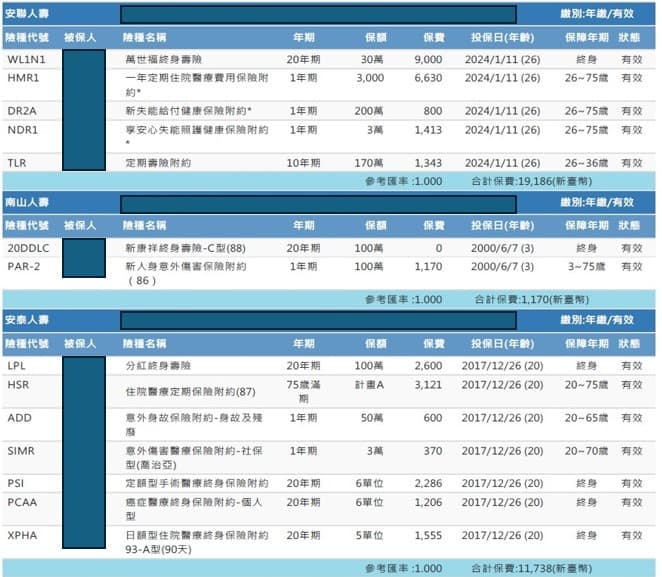The width and height of the screenshot is (662, 577).
Task: Select the 新康祥終身壽險-C型(88) product name
Action: coord(185,248)
